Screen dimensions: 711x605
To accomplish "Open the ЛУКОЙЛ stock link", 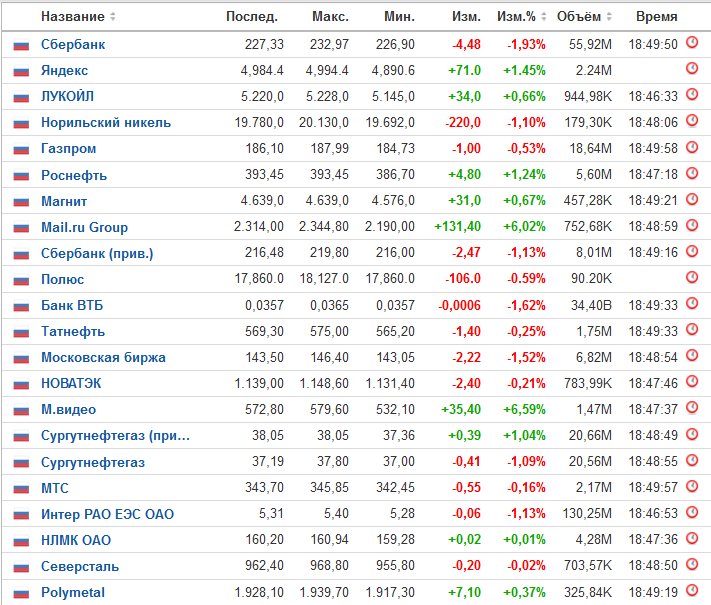I will point(68,96).
